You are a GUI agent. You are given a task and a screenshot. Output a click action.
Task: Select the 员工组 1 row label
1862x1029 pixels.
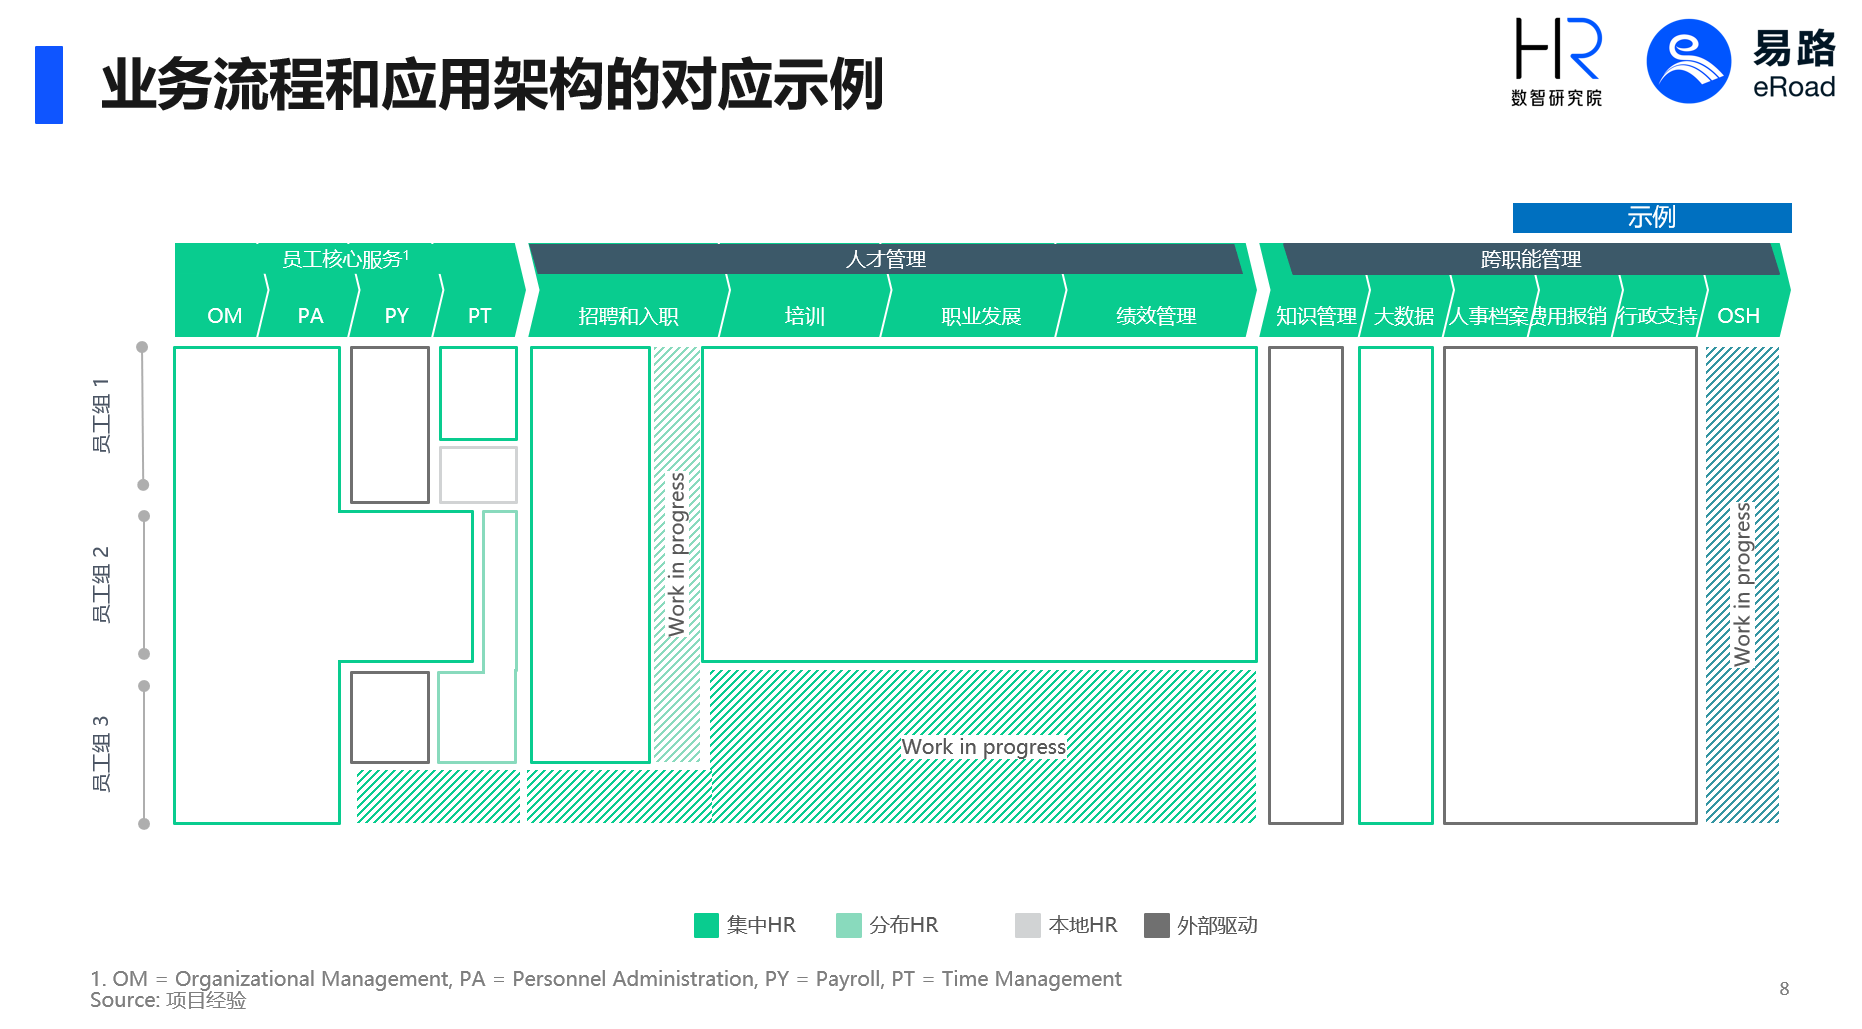(x=101, y=415)
